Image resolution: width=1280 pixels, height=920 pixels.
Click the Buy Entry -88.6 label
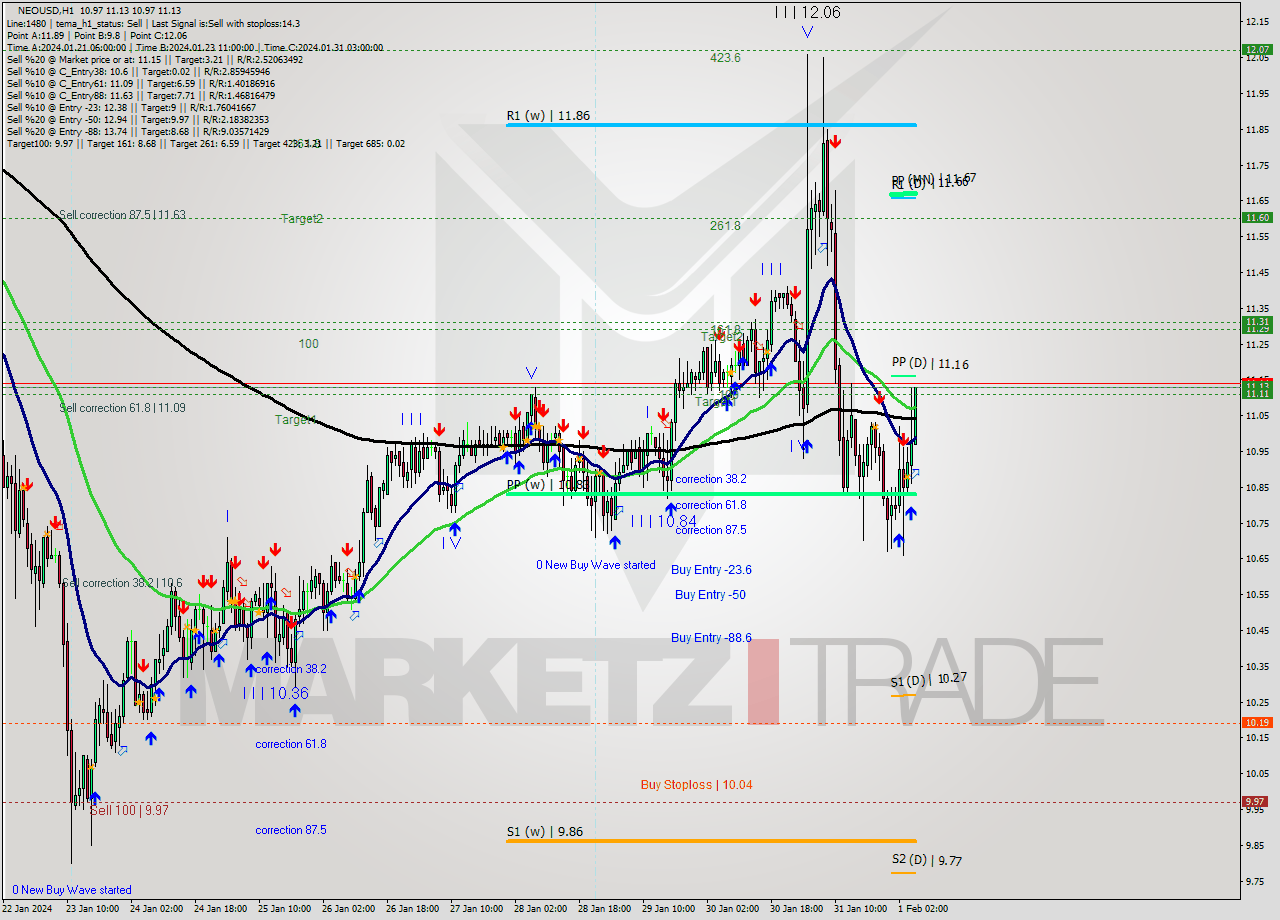point(711,638)
